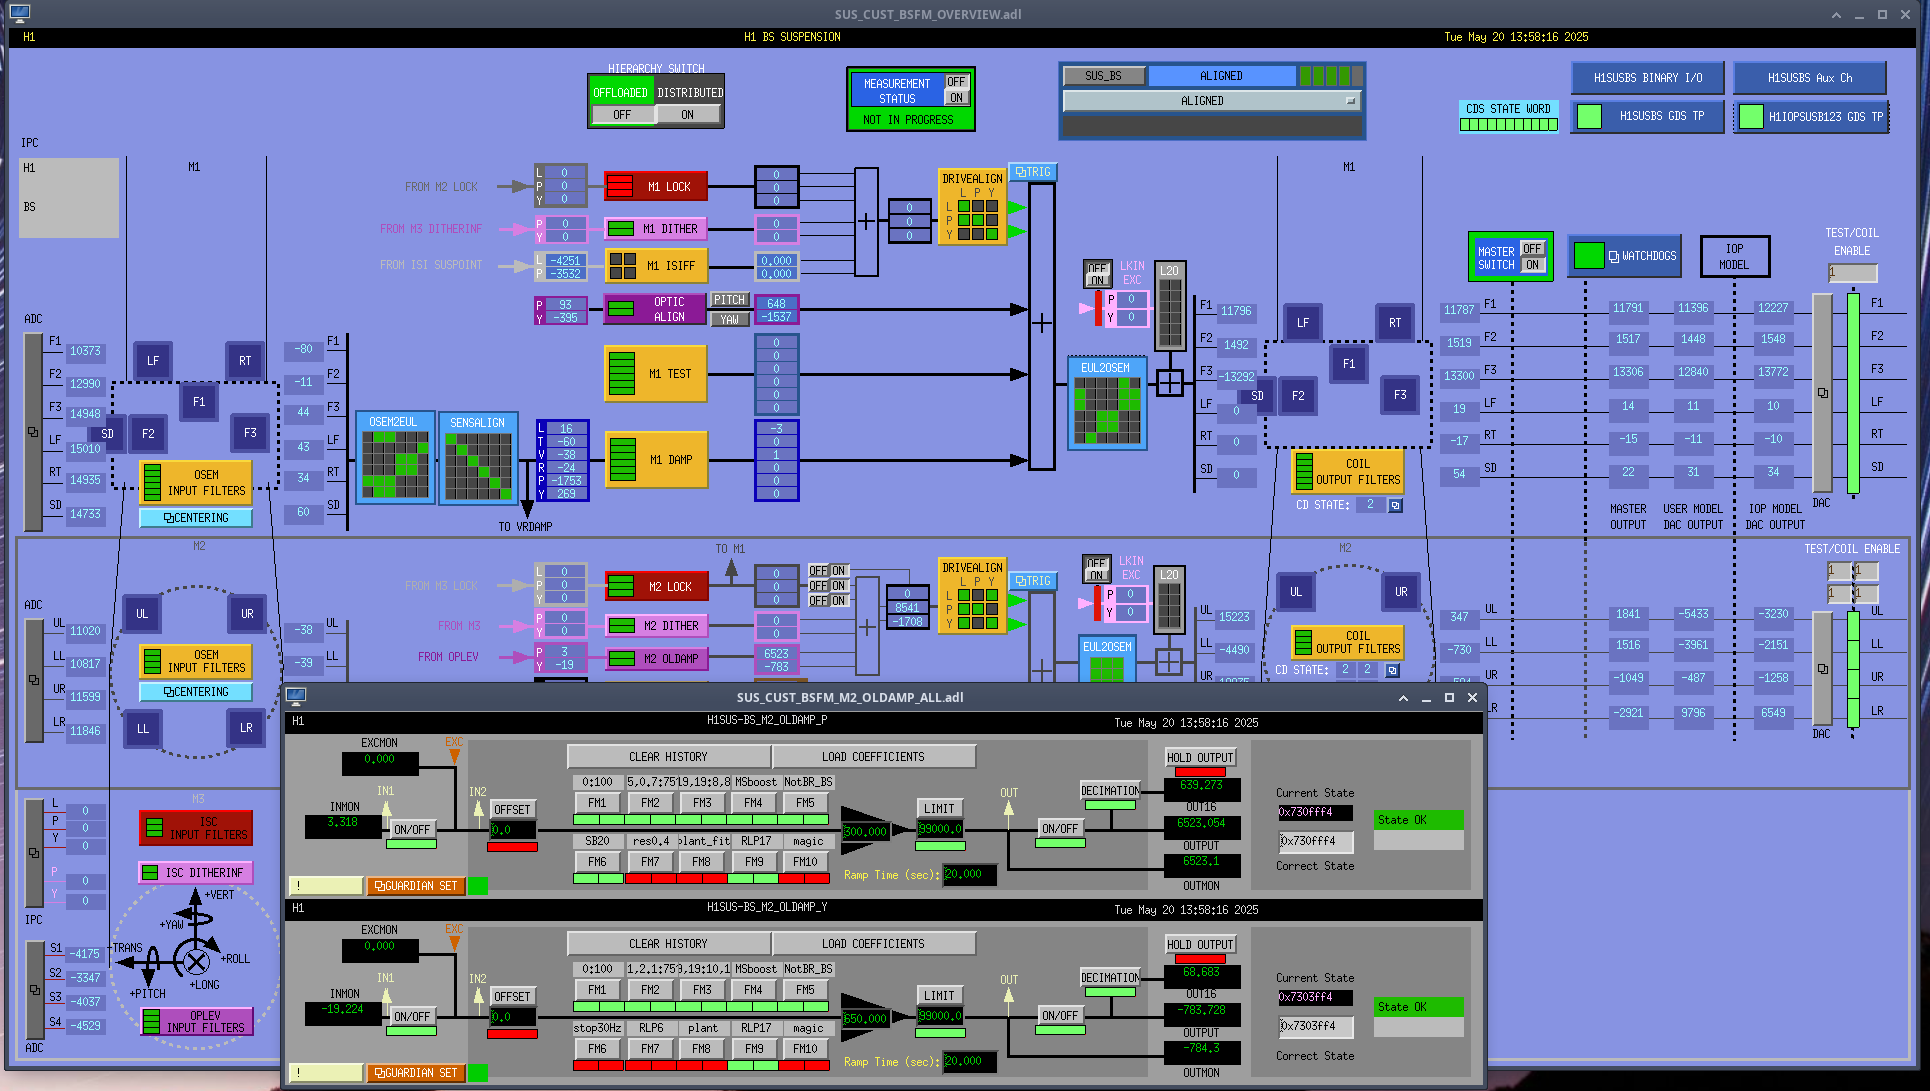
Task: Open the M1 EUL2OSEM matrix
Action: [1107, 404]
